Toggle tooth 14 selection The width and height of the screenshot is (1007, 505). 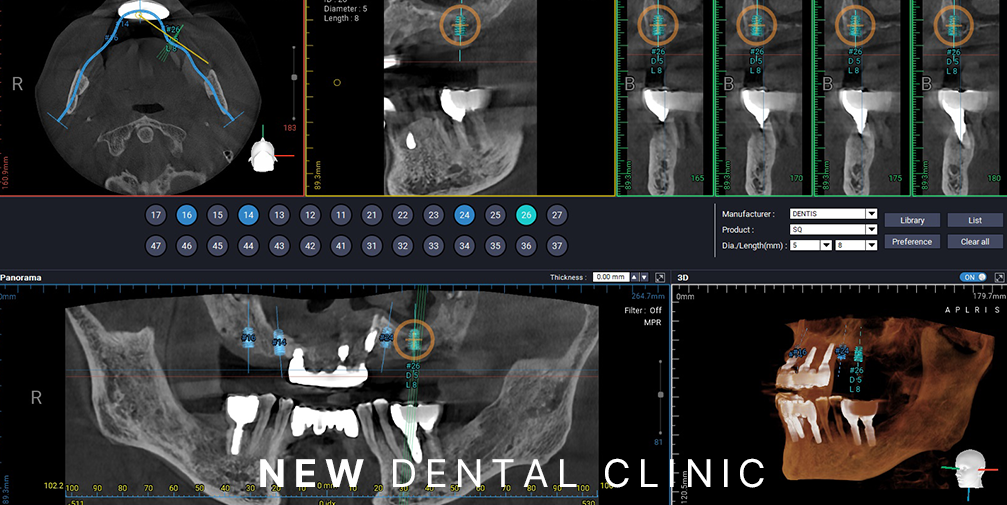click(x=248, y=215)
